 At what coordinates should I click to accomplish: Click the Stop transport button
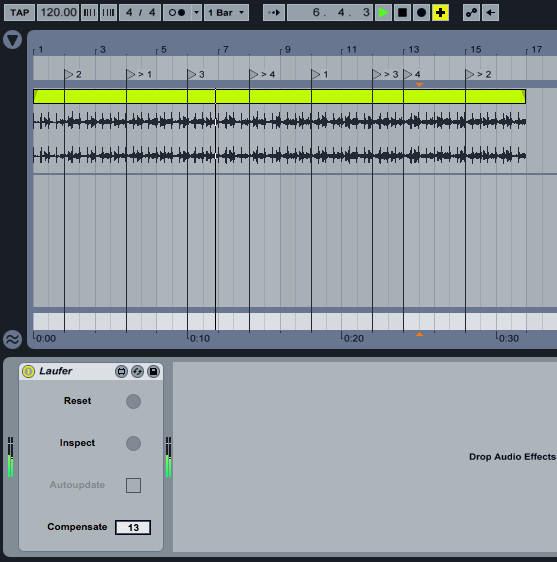(x=402, y=13)
